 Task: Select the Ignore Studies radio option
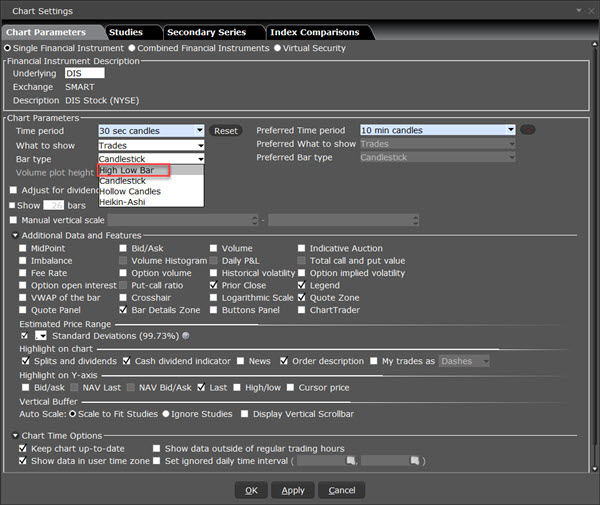(166, 414)
